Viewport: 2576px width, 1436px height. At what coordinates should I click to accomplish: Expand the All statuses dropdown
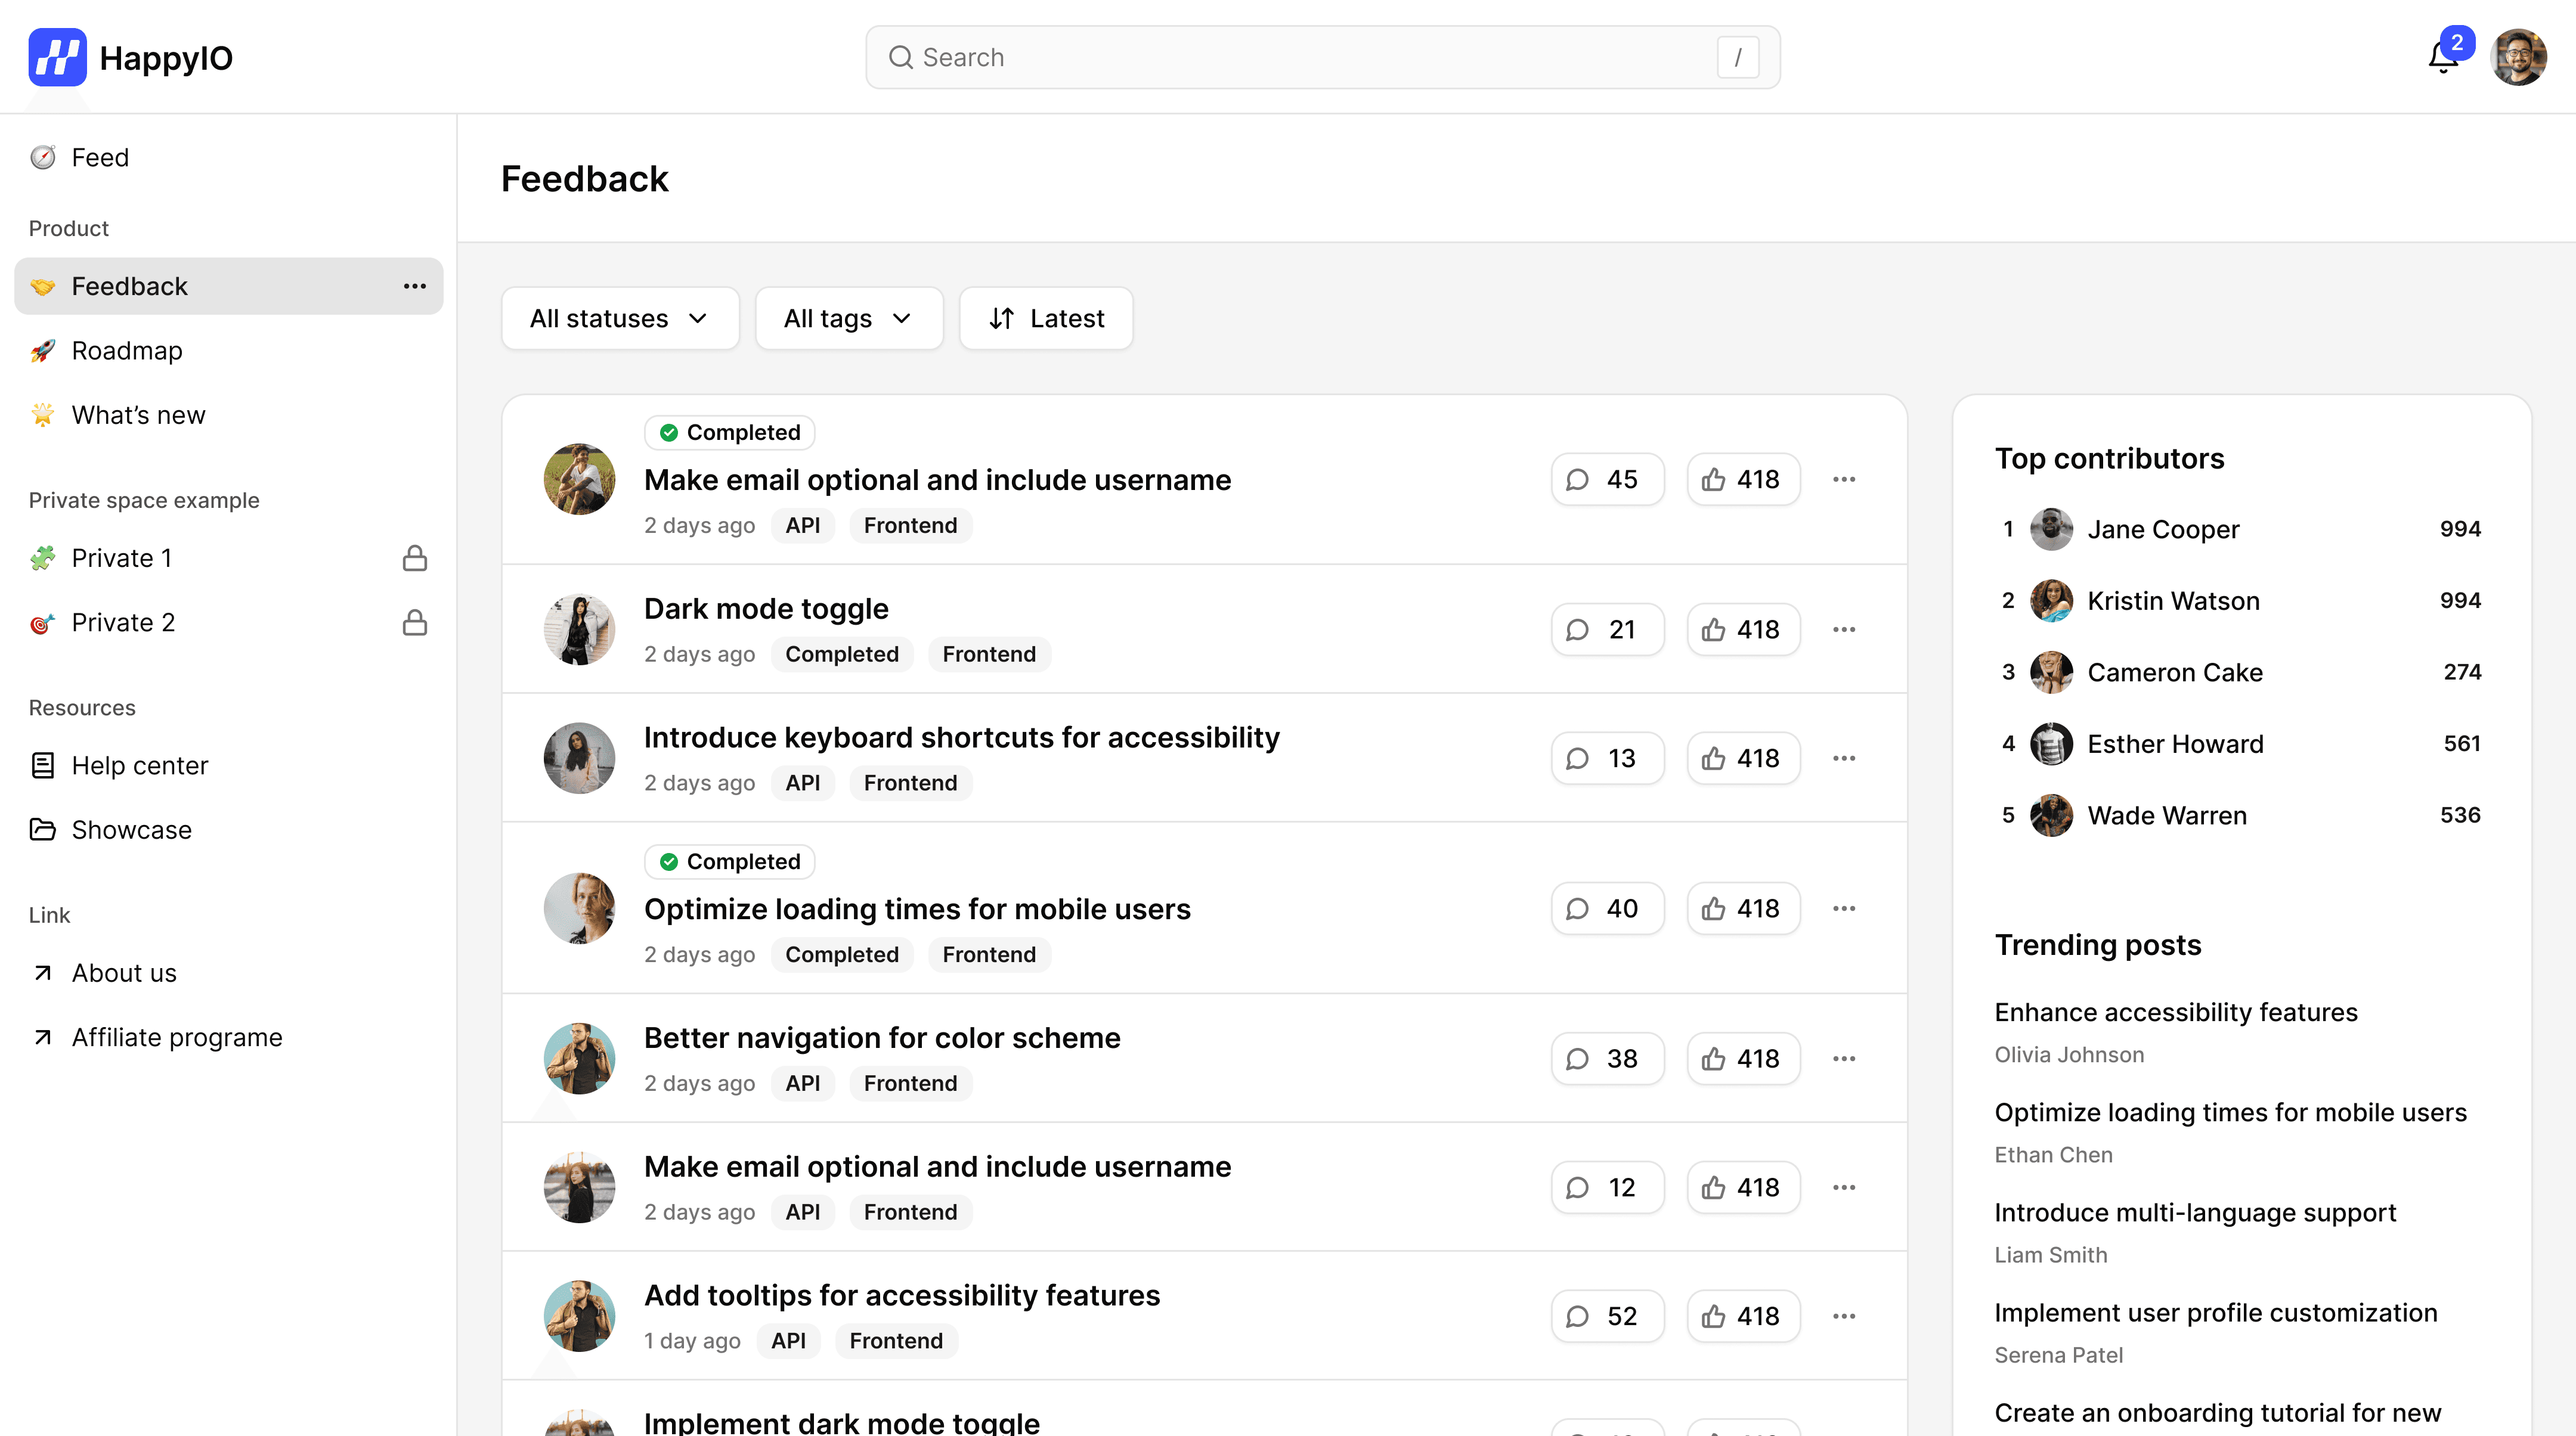pyautogui.click(x=619, y=318)
